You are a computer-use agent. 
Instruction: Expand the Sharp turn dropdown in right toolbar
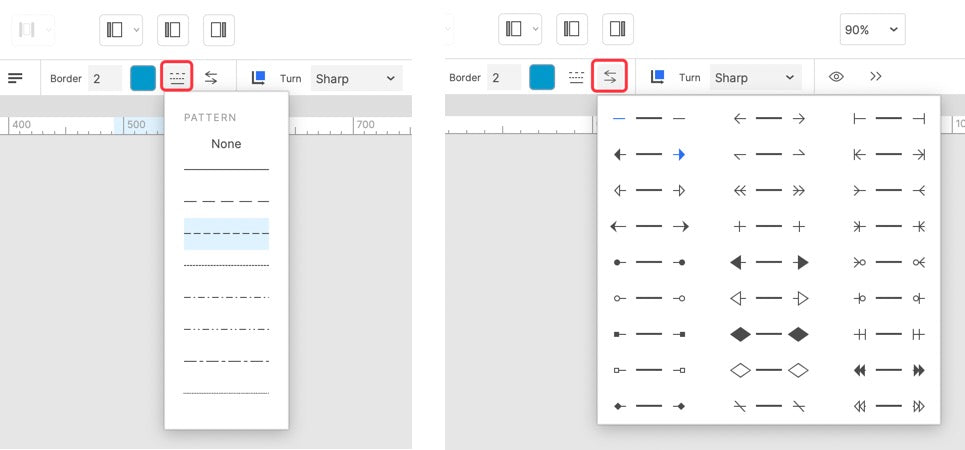[755, 78]
